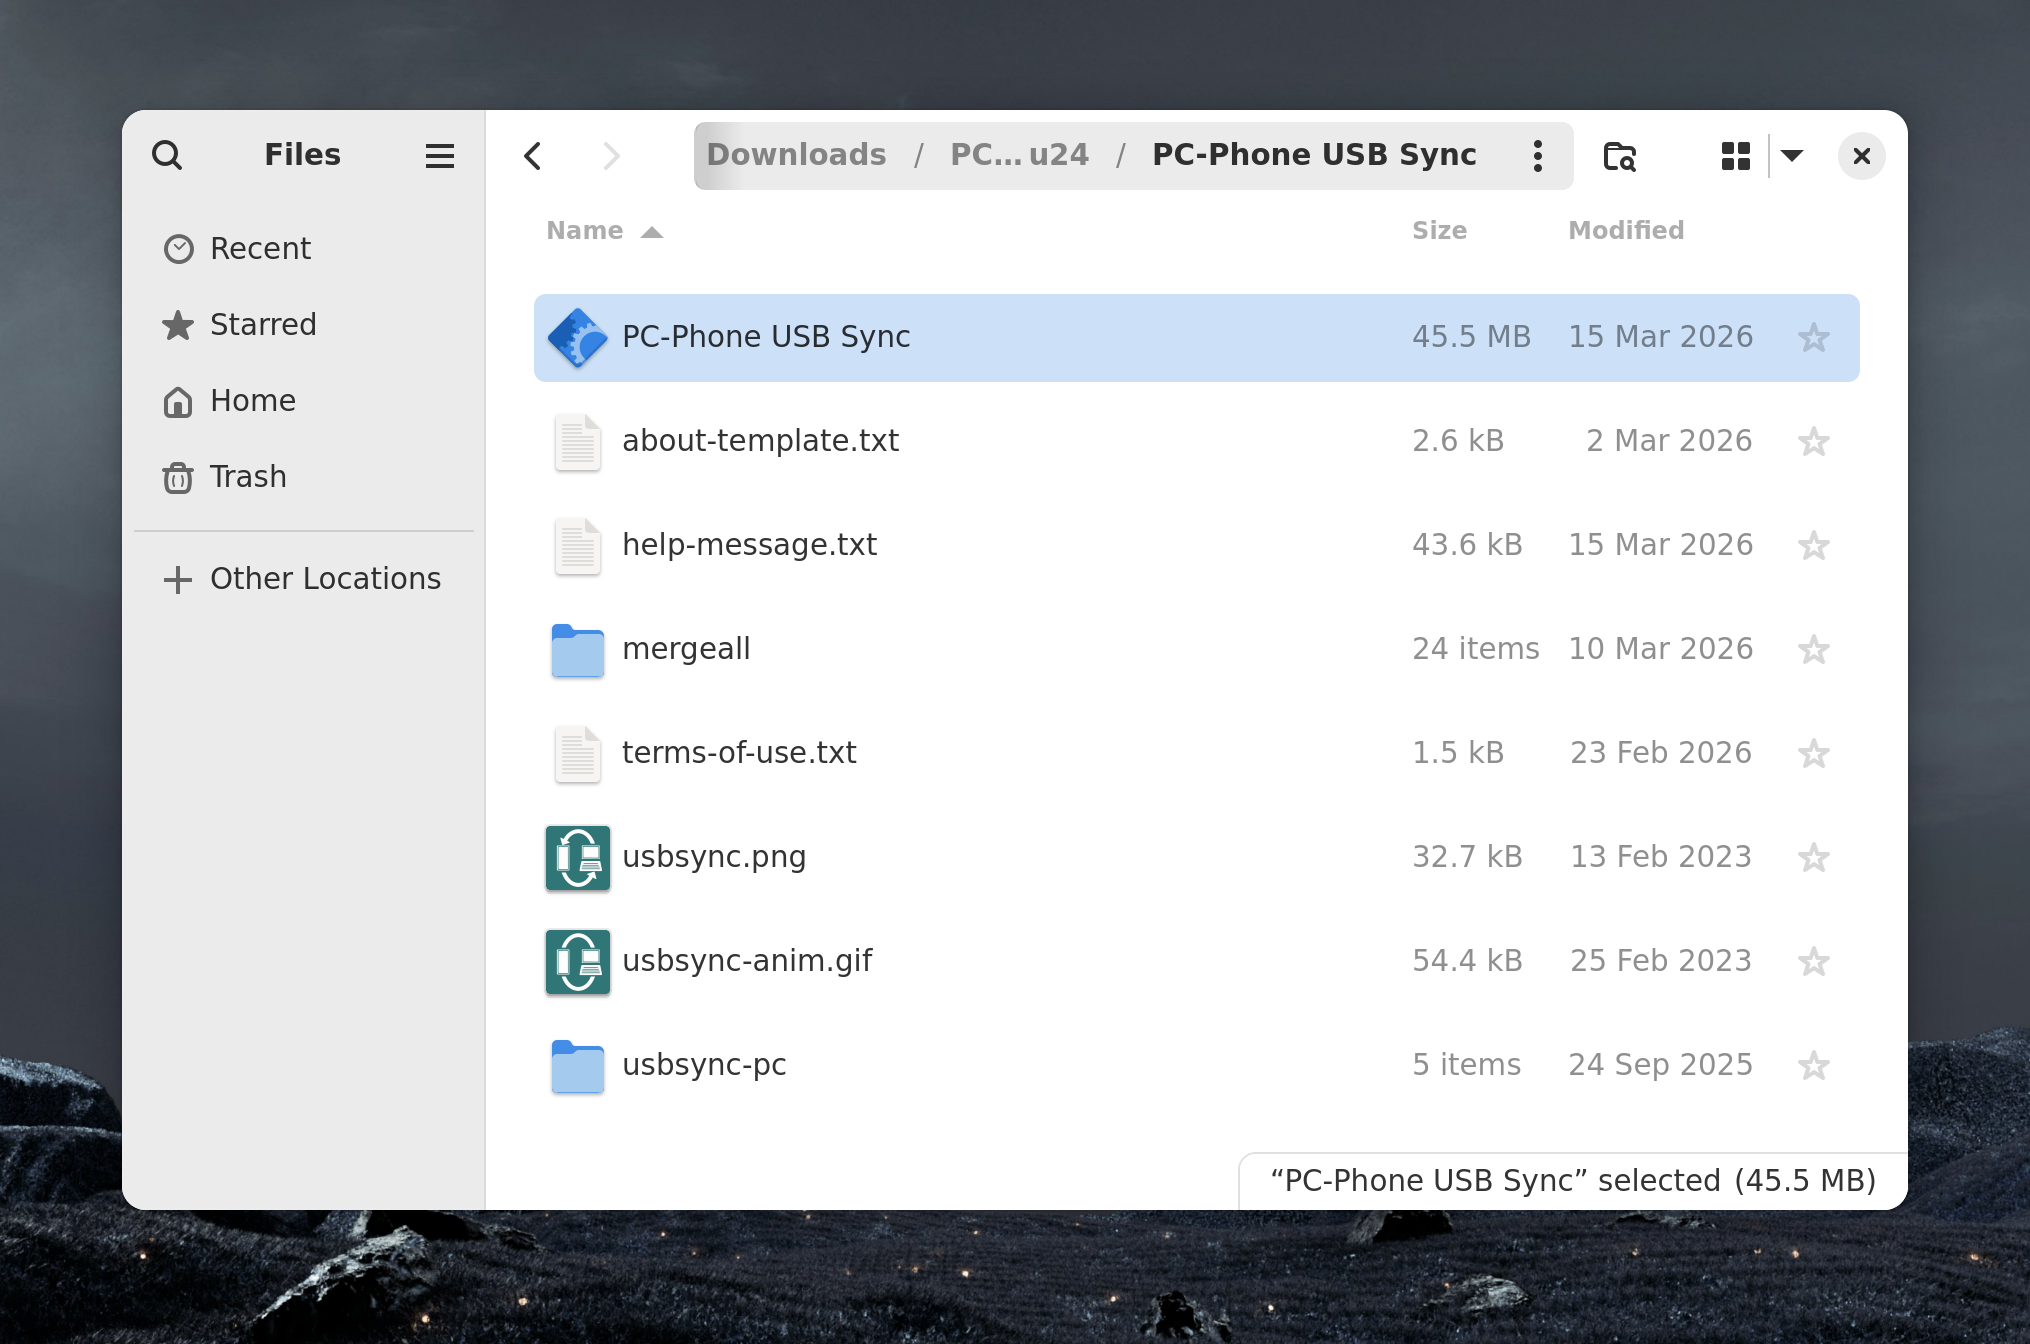
Task: Sort by the Name column header
Action: point(585,231)
